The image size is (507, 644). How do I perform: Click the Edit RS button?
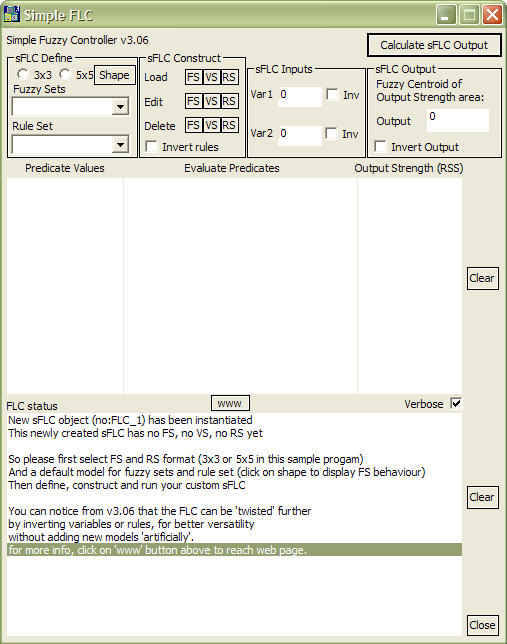pos(229,101)
